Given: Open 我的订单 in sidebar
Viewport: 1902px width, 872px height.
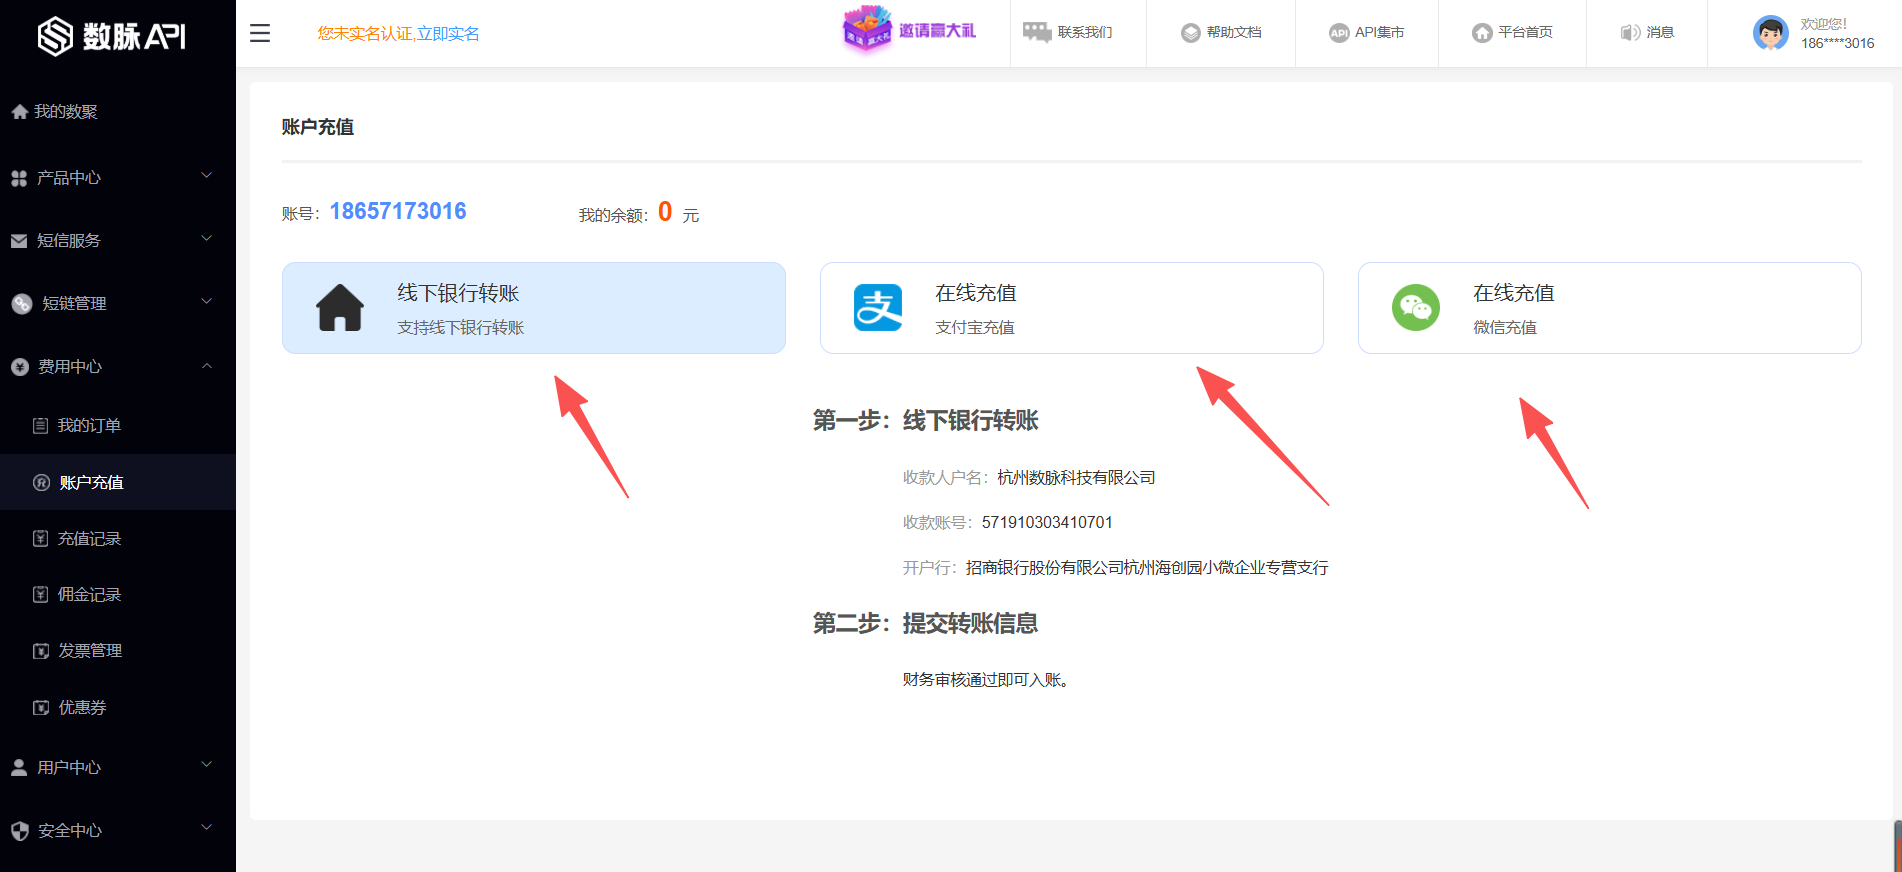Looking at the screenshot, I should [x=89, y=425].
